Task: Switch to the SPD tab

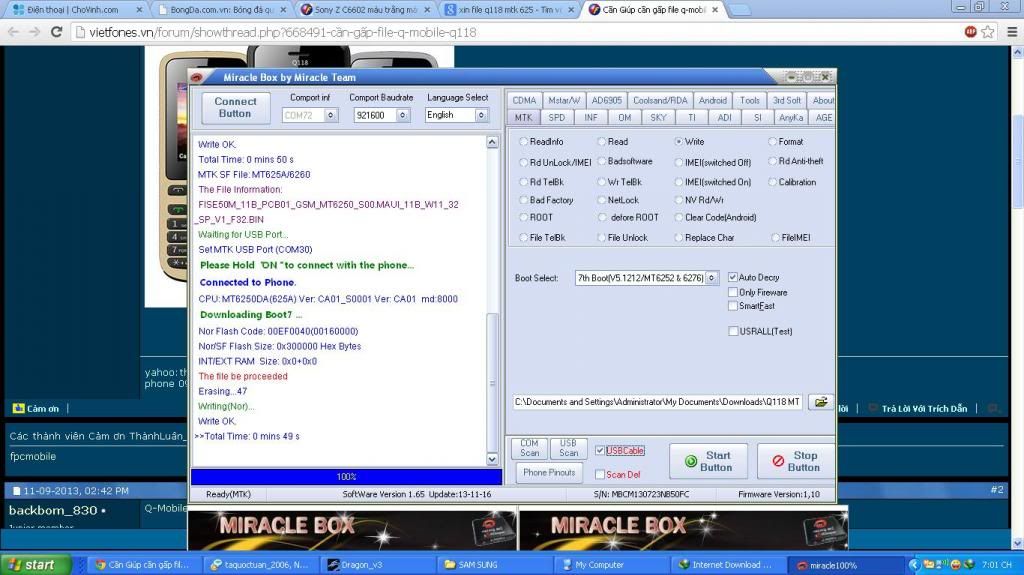Action: 556,118
